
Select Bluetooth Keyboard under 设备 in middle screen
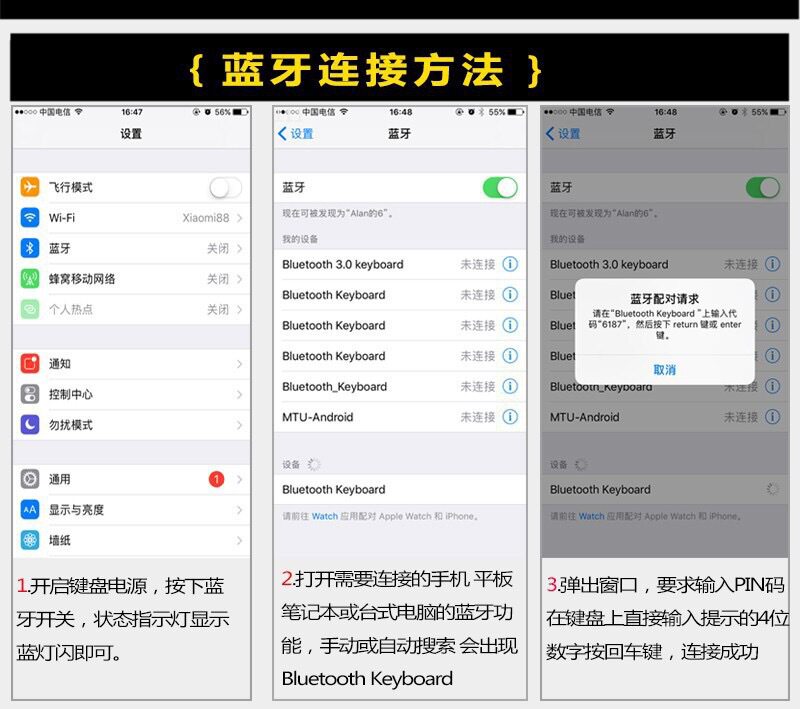(x=399, y=490)
